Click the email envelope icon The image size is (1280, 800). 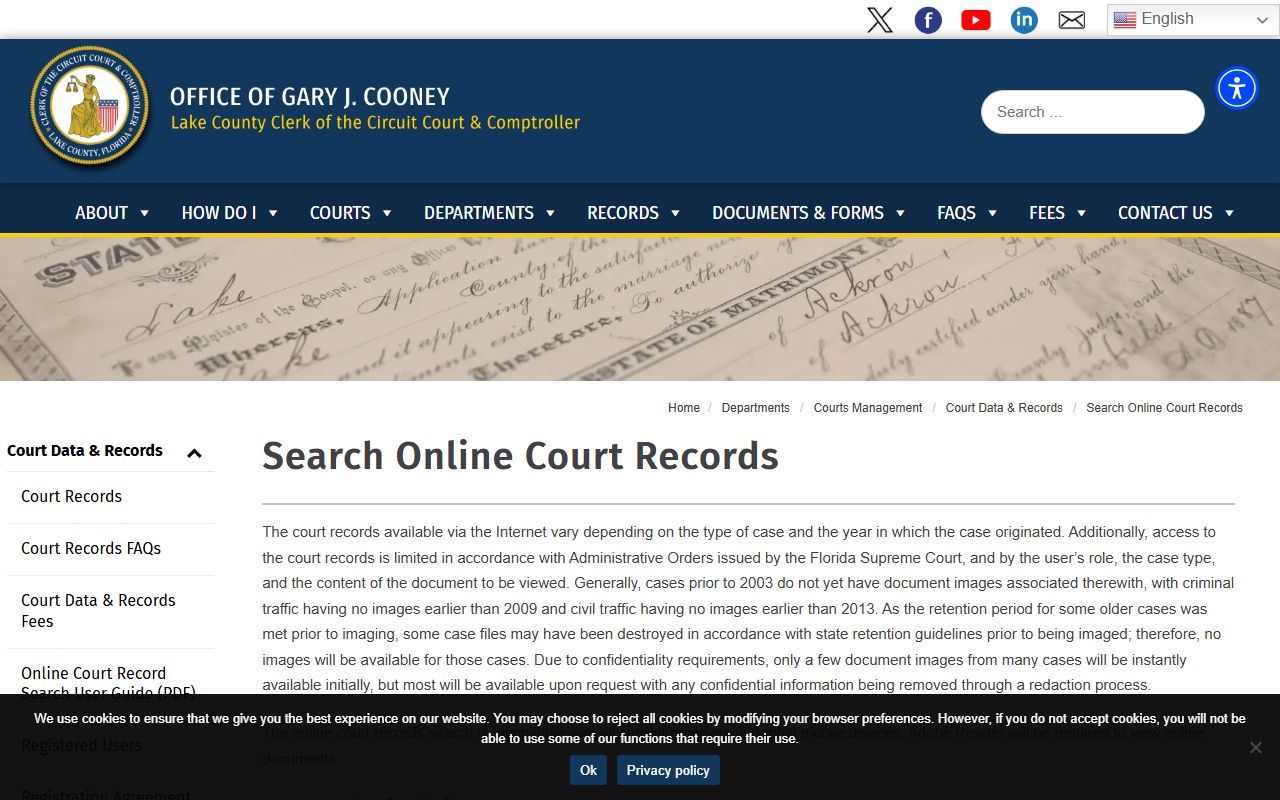(x=1072, y=20)
